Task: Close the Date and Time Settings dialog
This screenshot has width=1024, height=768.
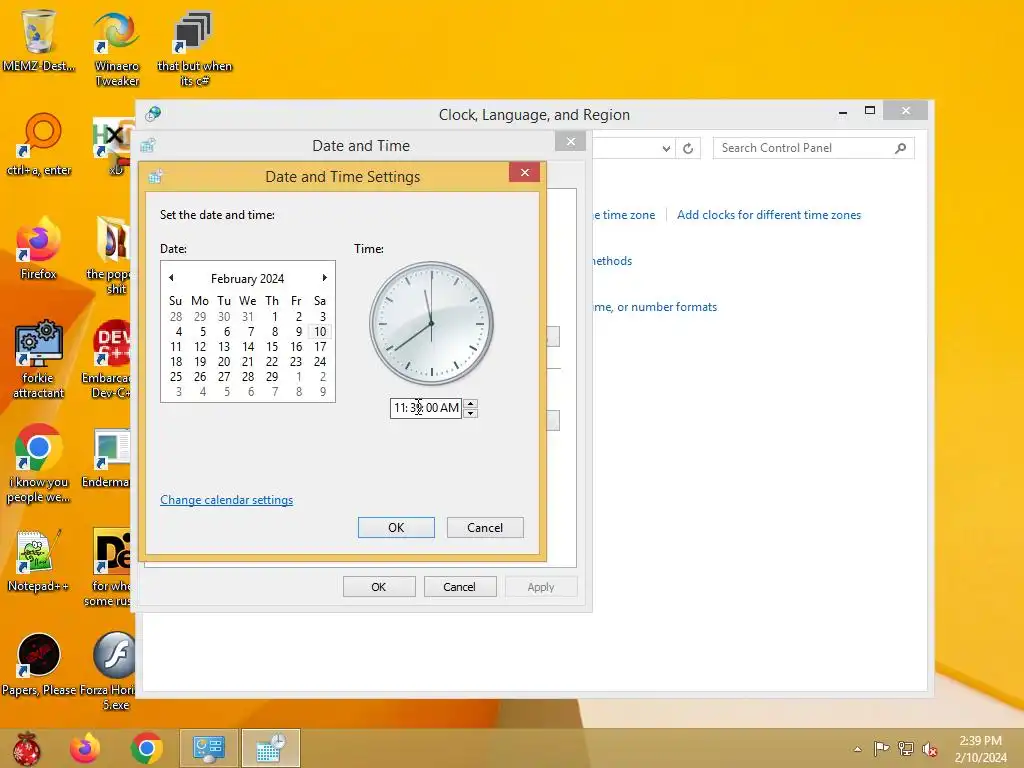Action: 524,172
